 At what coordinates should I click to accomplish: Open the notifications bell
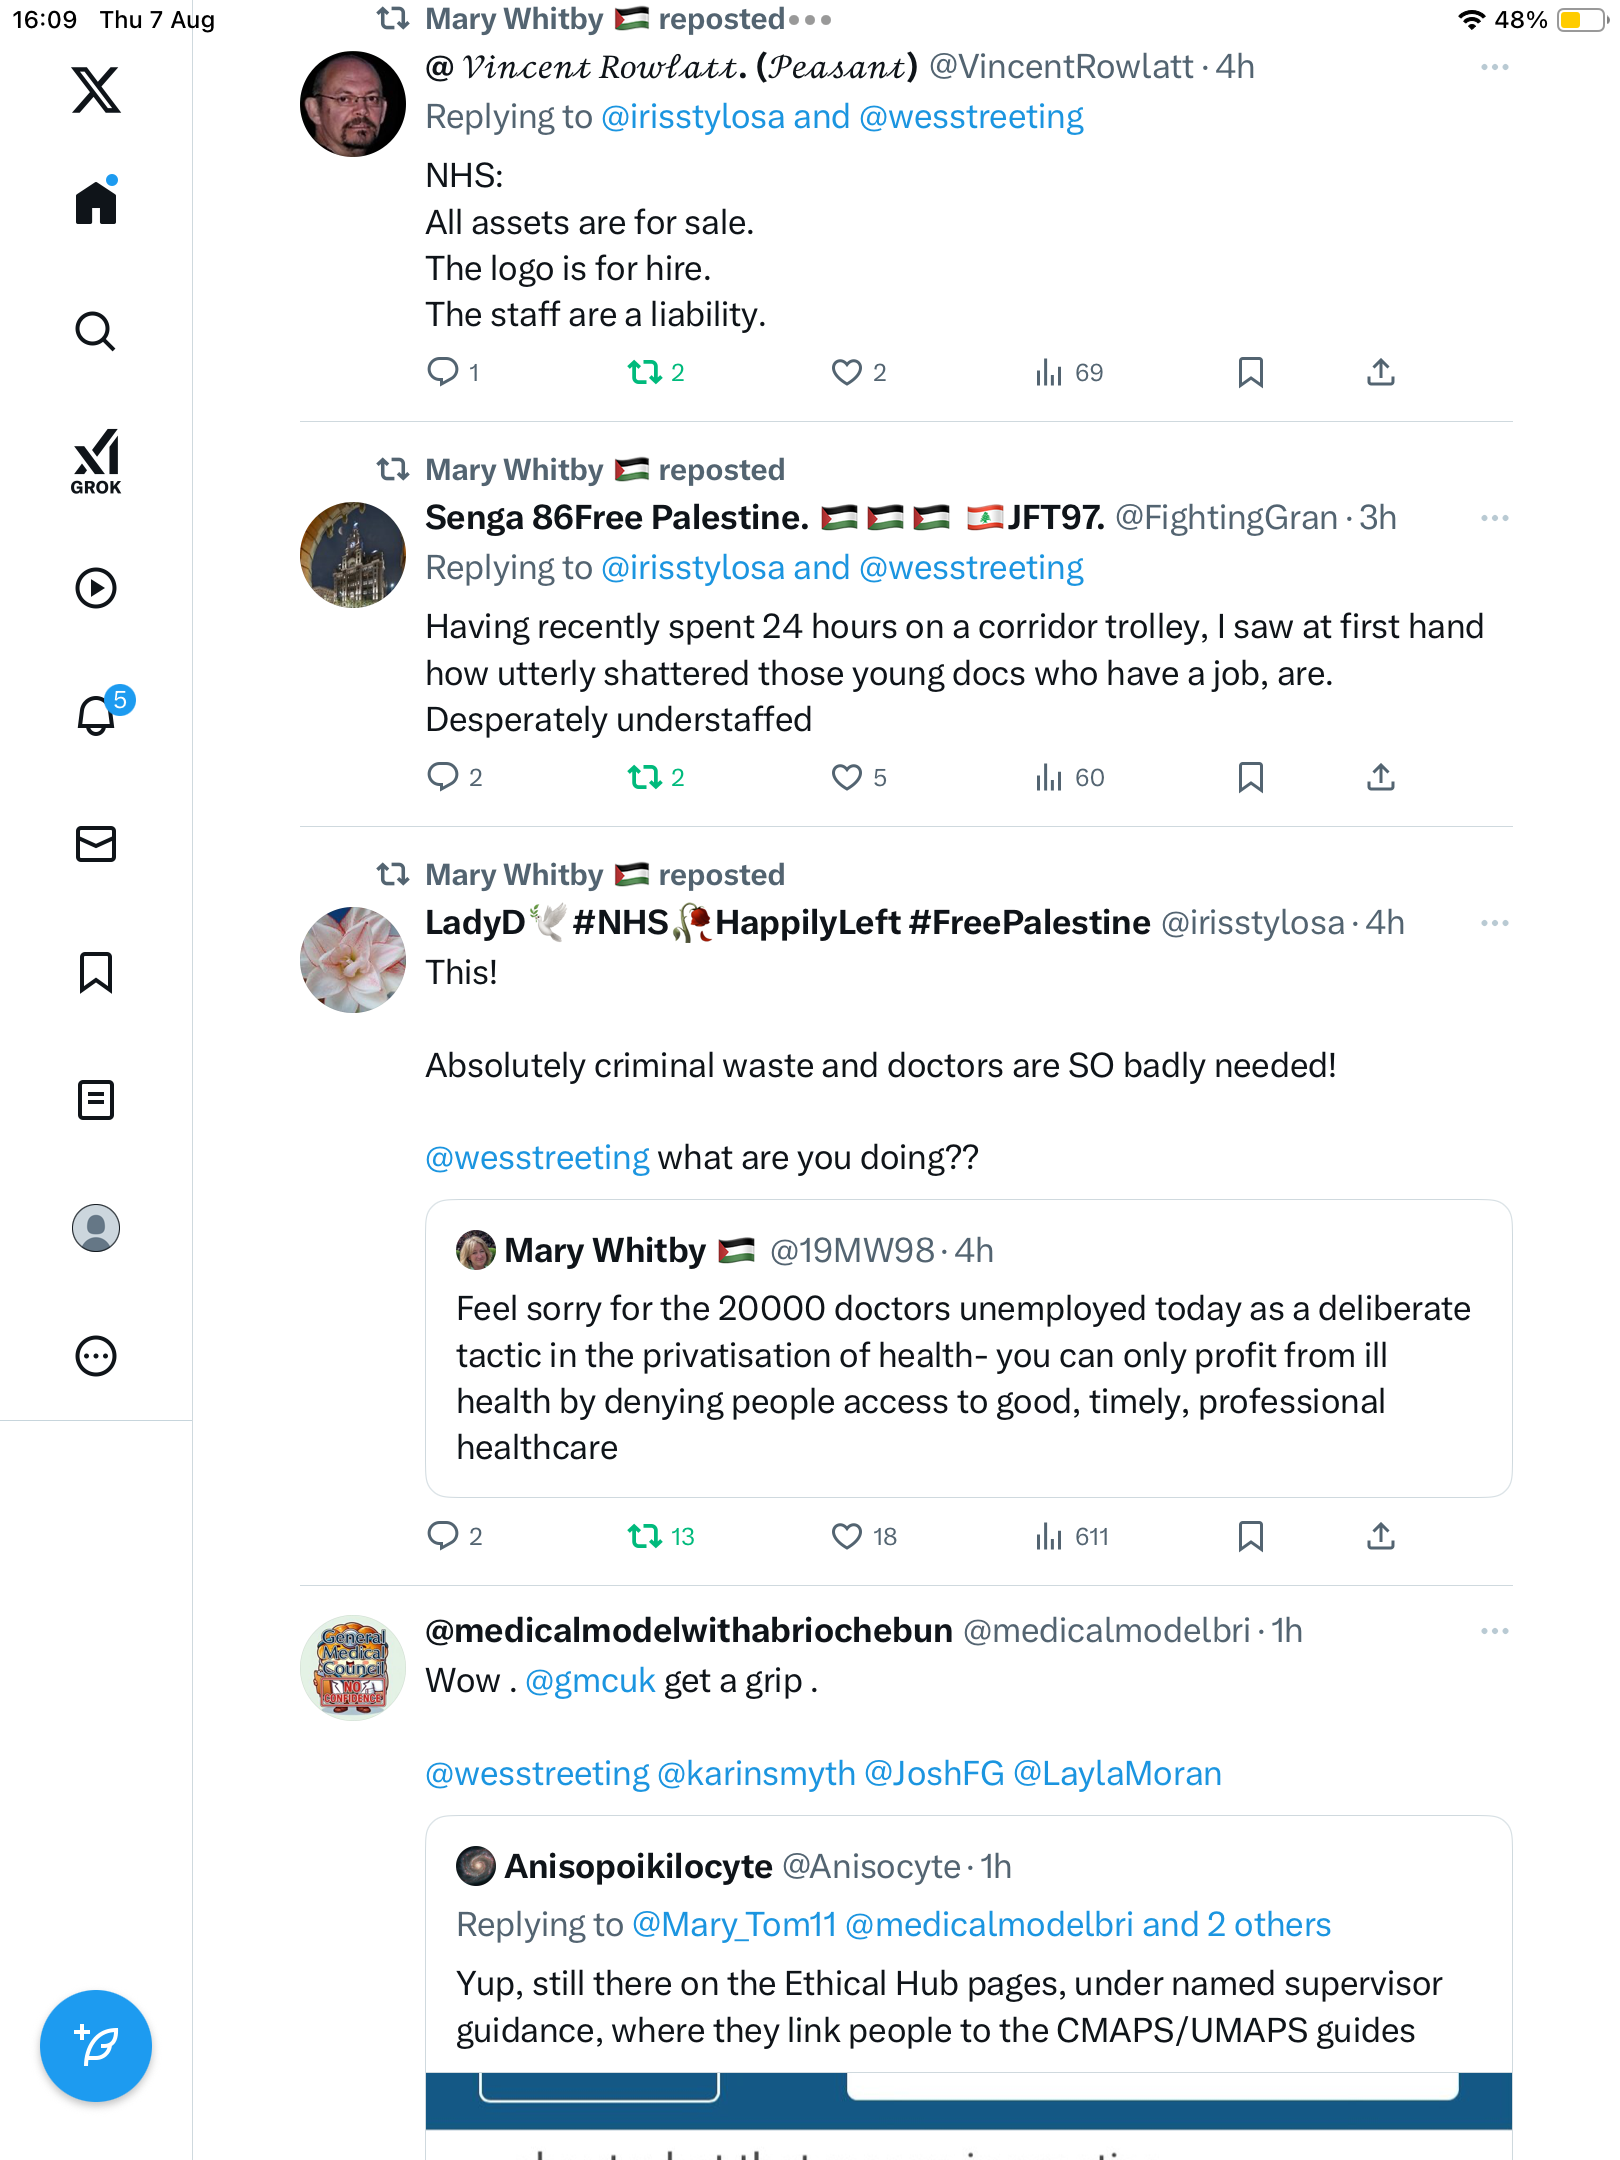click(96, 715)
